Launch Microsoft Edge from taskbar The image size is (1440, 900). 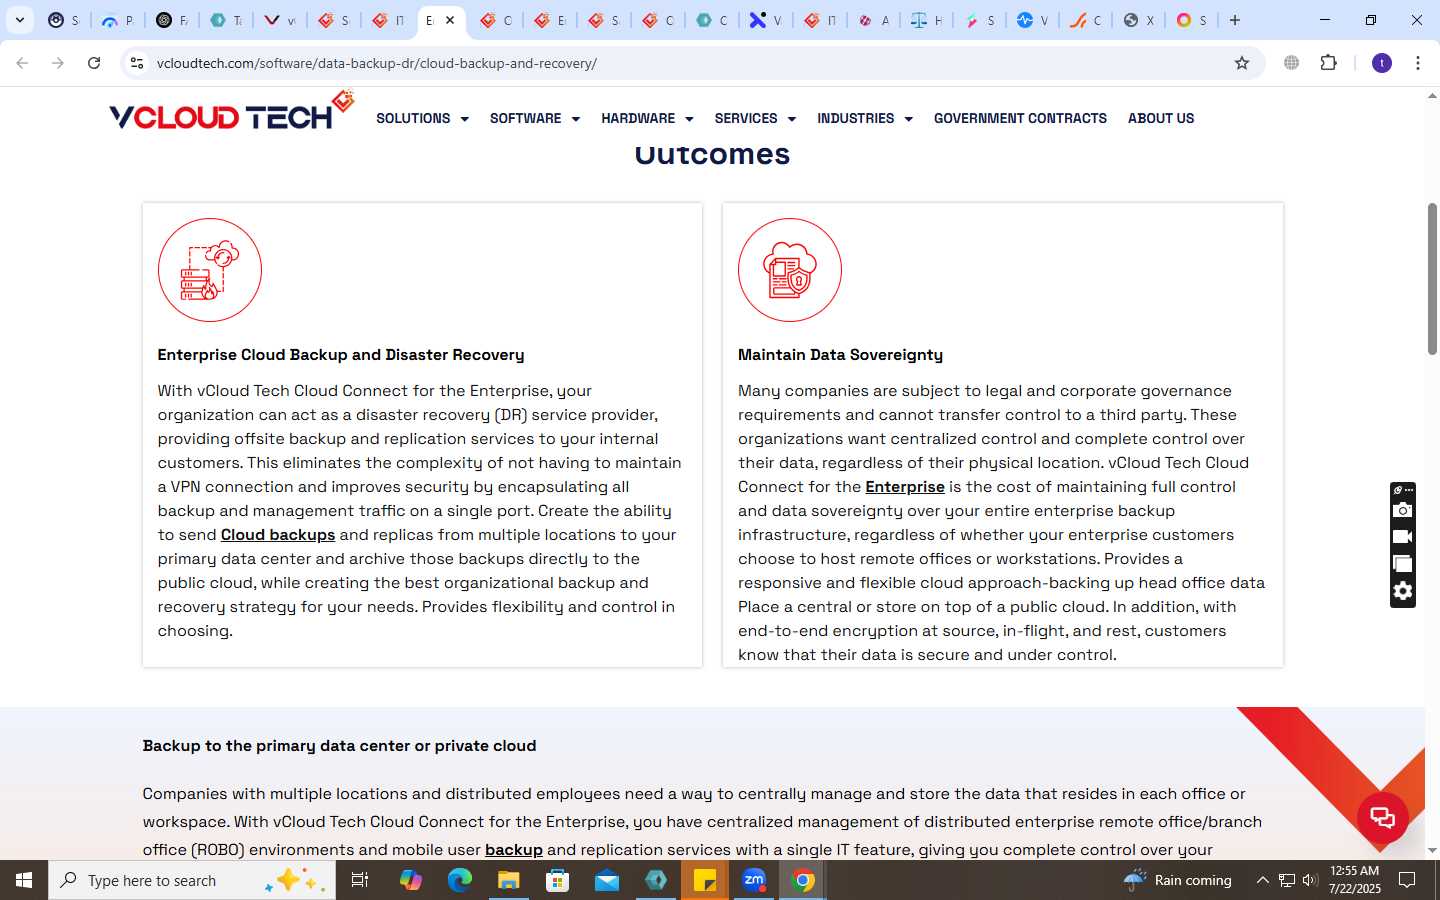click(460, 880)
